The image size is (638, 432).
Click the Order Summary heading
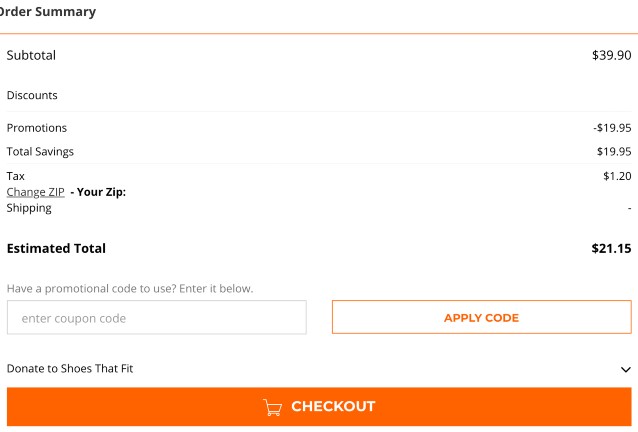click(48, 12)
